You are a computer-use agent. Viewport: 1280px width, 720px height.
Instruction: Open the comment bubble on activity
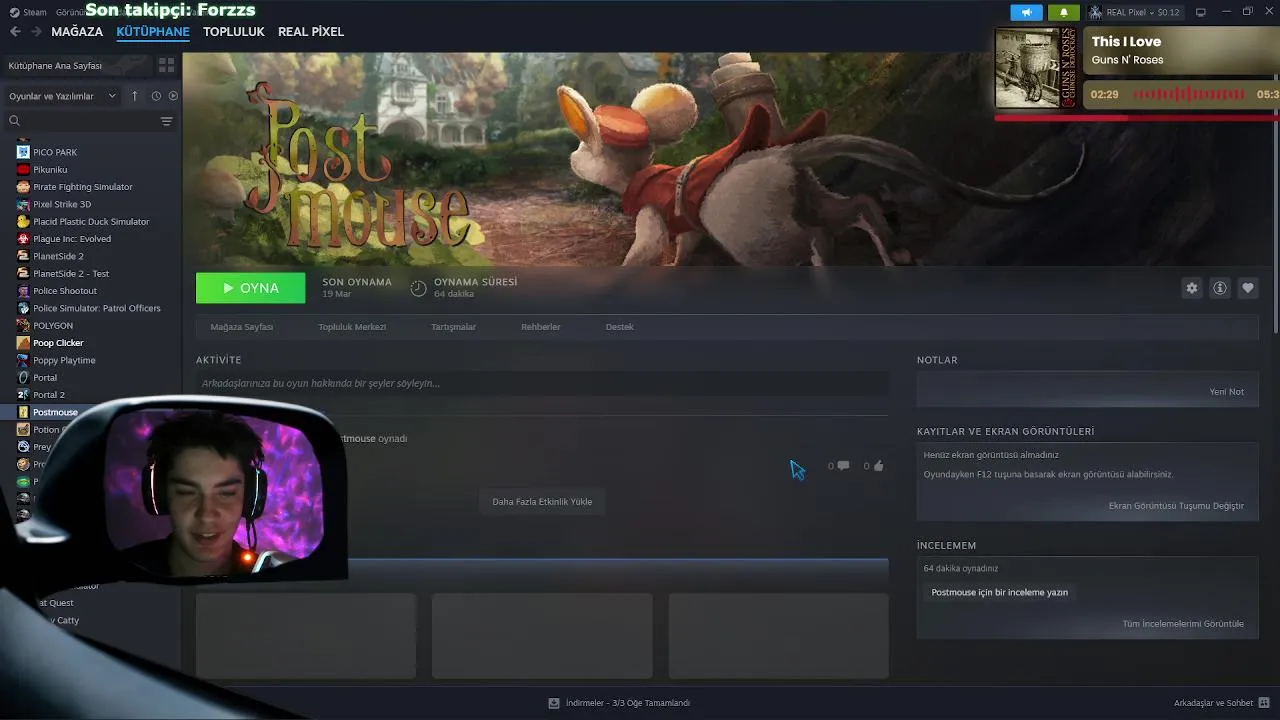(843, 466)
